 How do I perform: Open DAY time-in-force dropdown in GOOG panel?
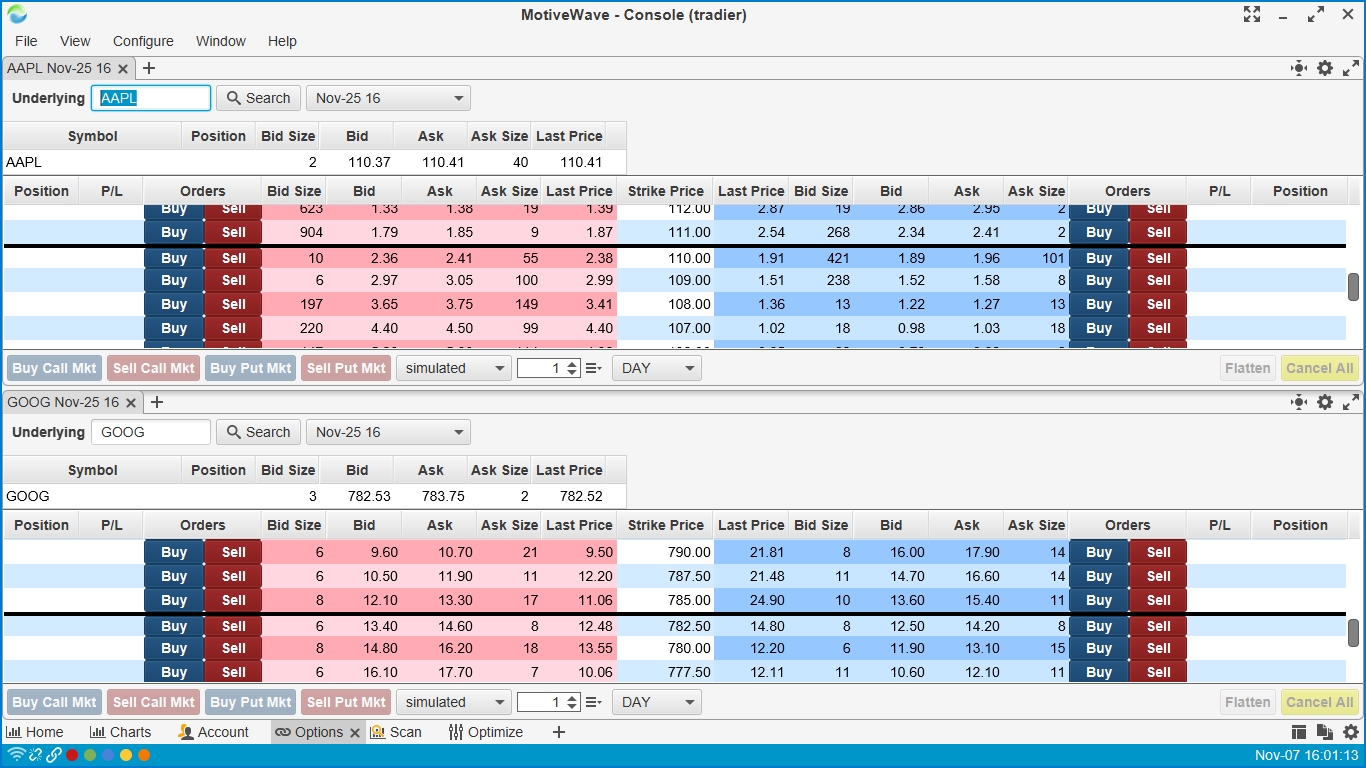pos(657,702)
